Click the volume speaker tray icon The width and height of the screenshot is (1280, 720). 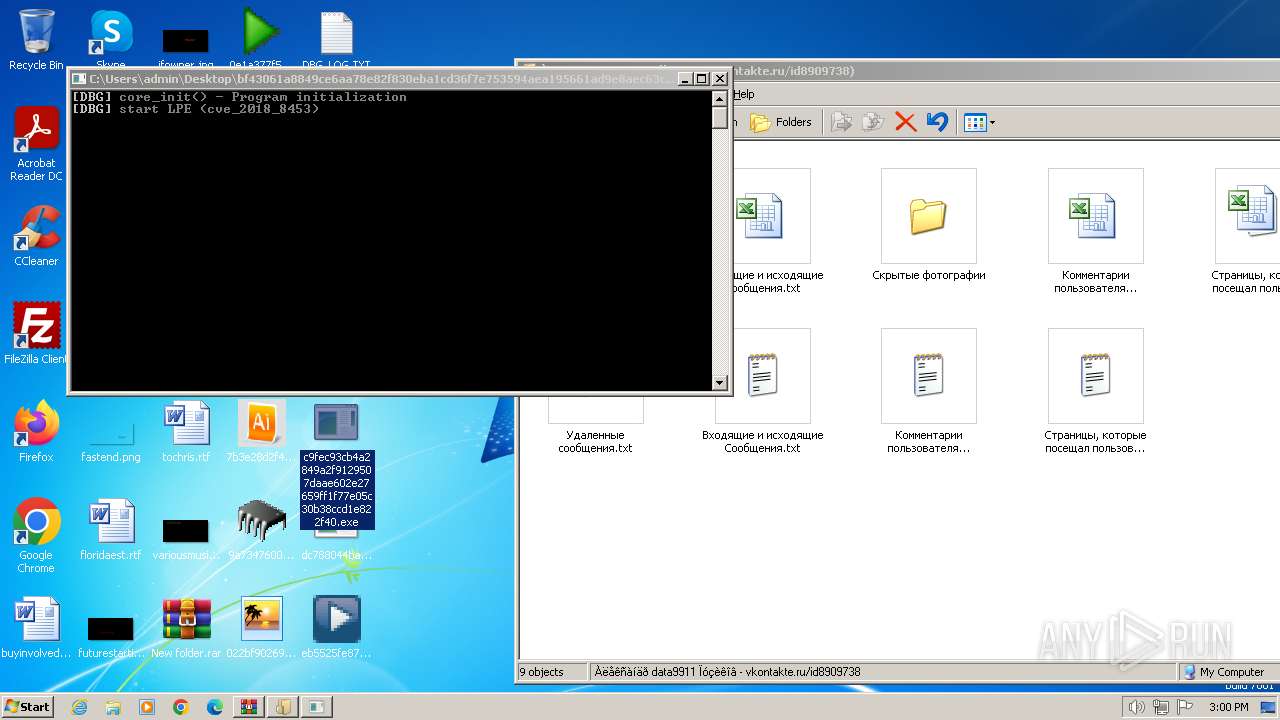point(1136,707)
